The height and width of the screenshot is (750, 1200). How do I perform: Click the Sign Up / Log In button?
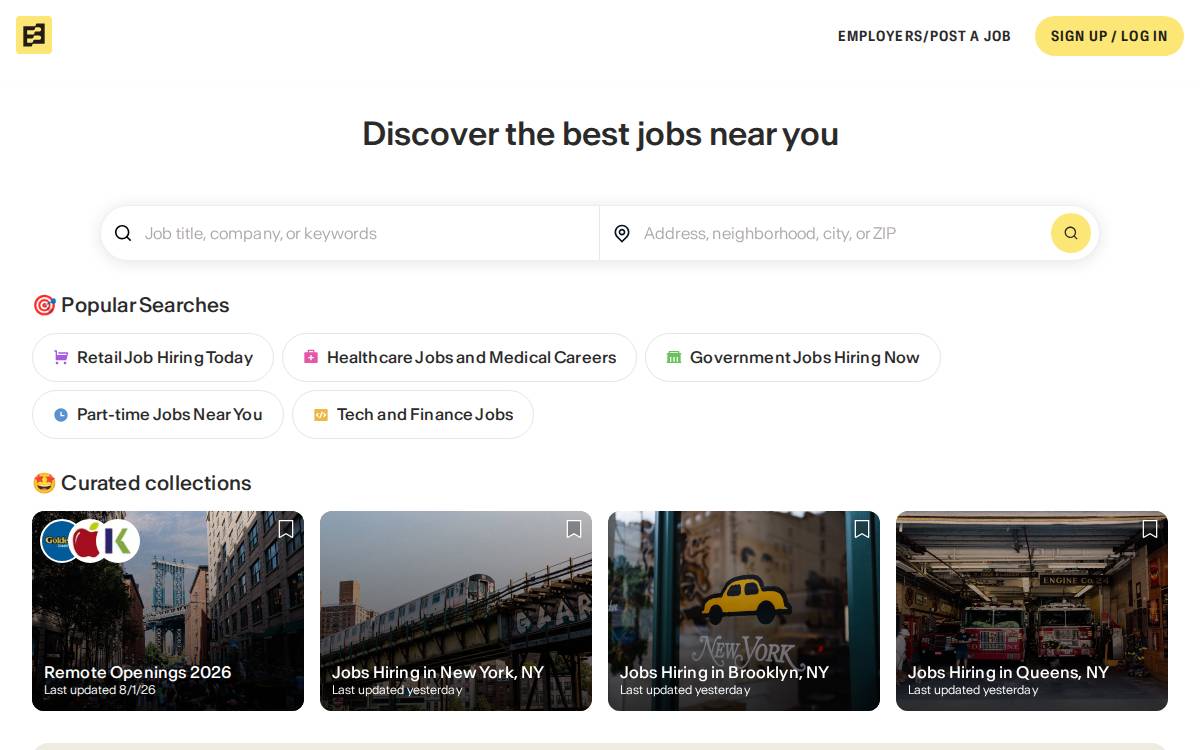tap(1109, 36)
